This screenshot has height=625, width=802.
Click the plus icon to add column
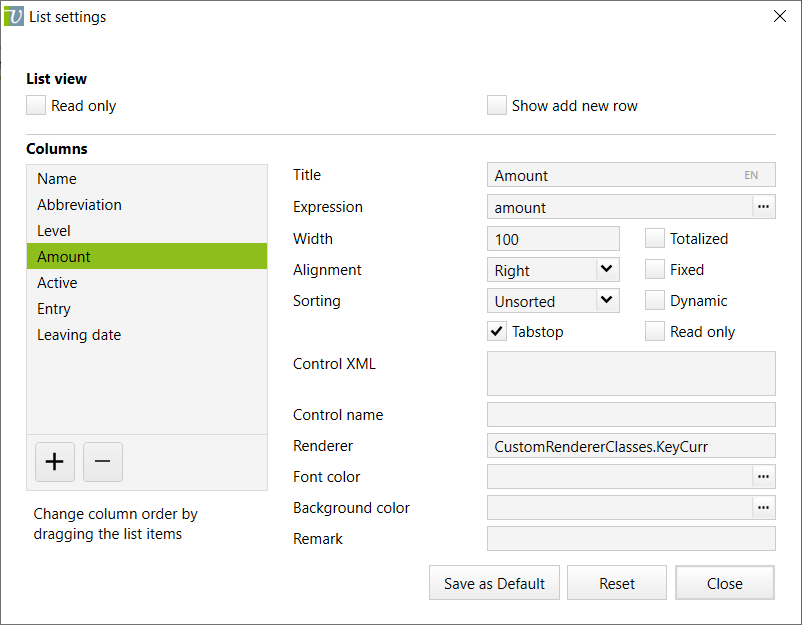[55, 461]
